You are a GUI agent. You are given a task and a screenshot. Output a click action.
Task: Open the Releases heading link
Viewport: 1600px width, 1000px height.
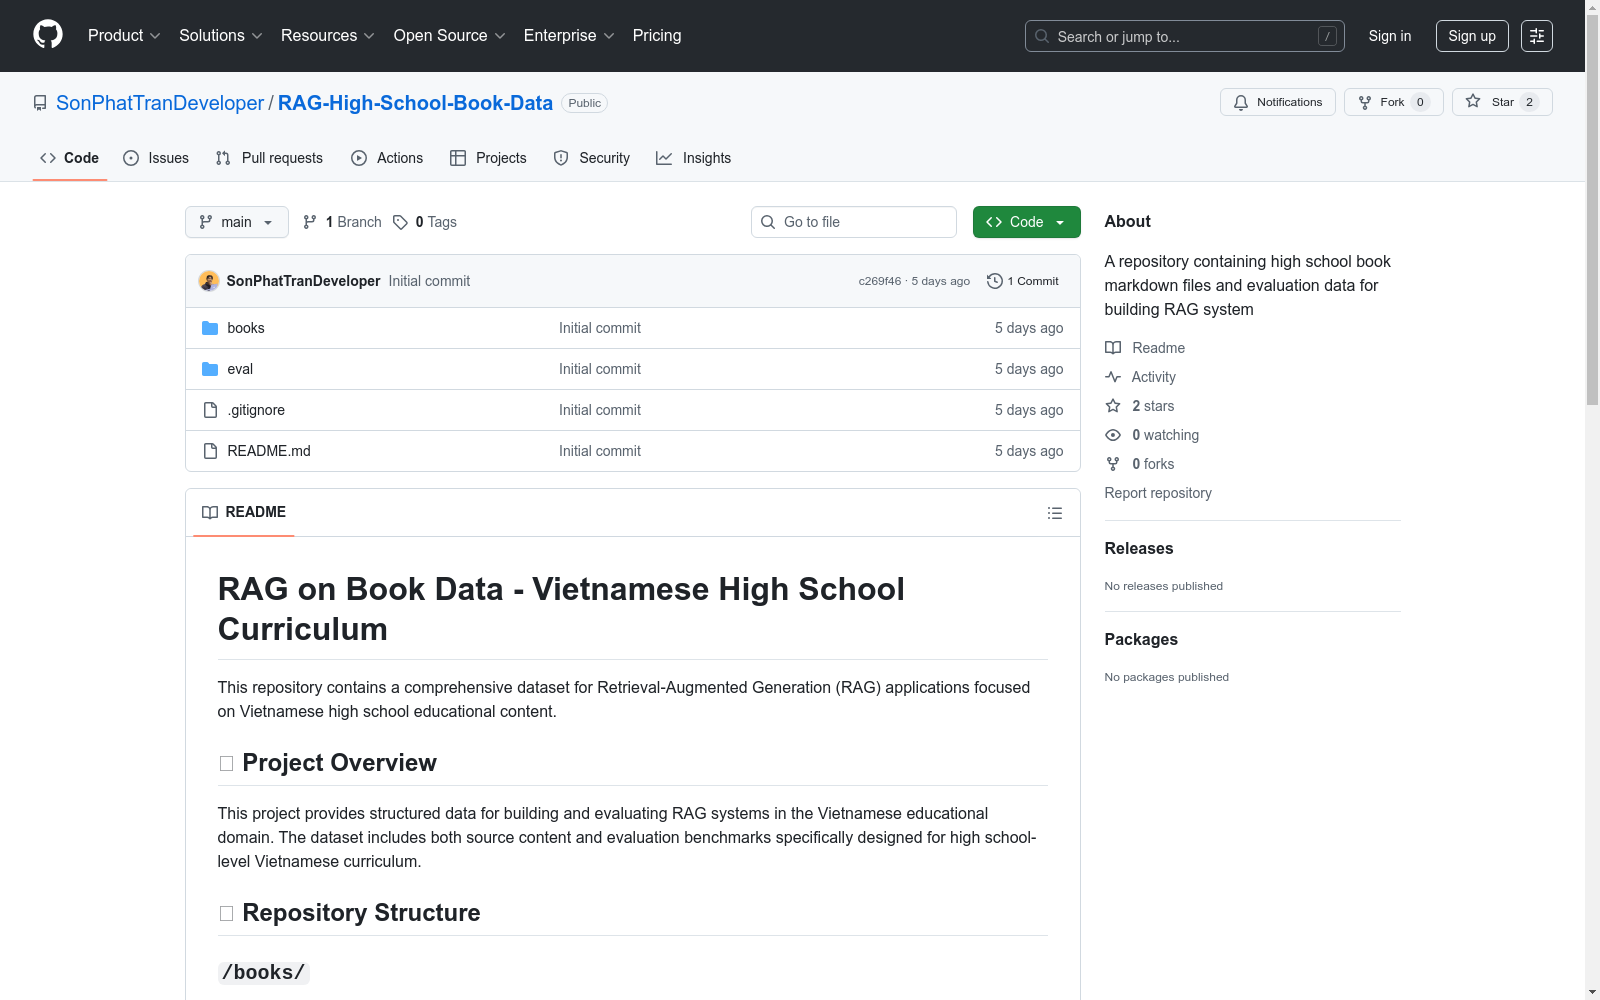1139,548
